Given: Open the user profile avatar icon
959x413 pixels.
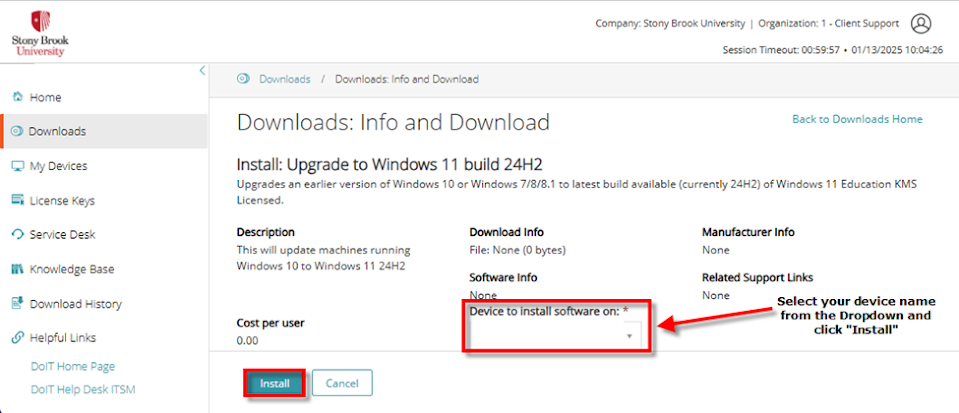Looking at the screenshot, I should (920, 24).
